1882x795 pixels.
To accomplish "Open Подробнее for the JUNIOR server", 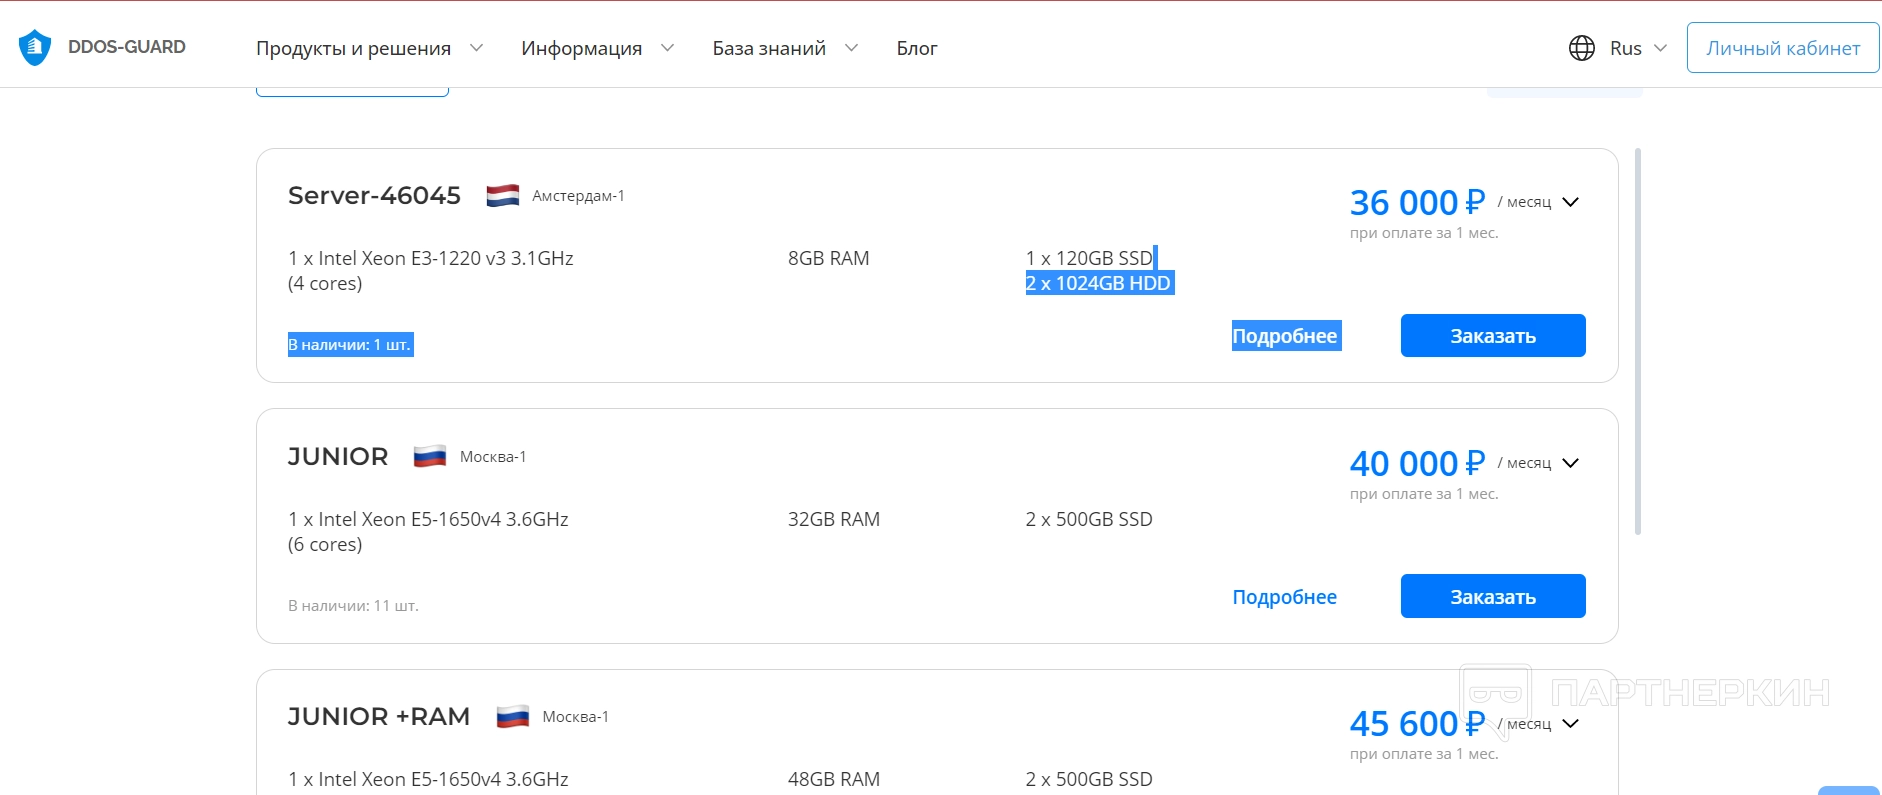I will click(x=1285, y=597).
